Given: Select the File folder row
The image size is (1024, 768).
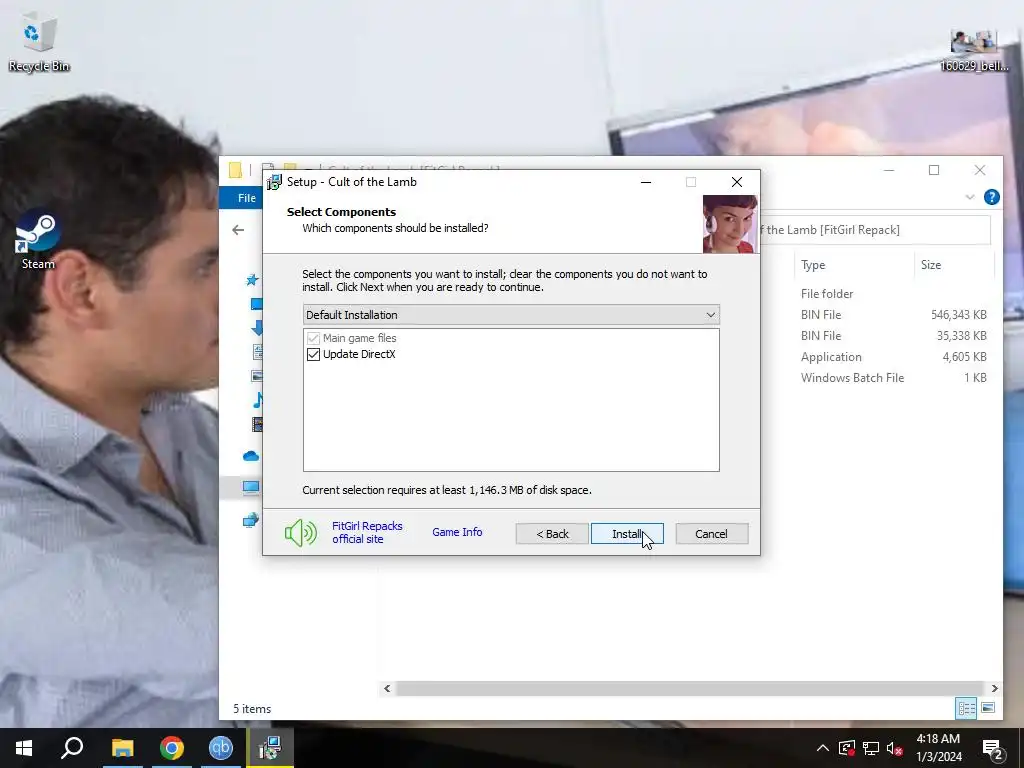Looking at the screenshot, I should tap(893, 294).
